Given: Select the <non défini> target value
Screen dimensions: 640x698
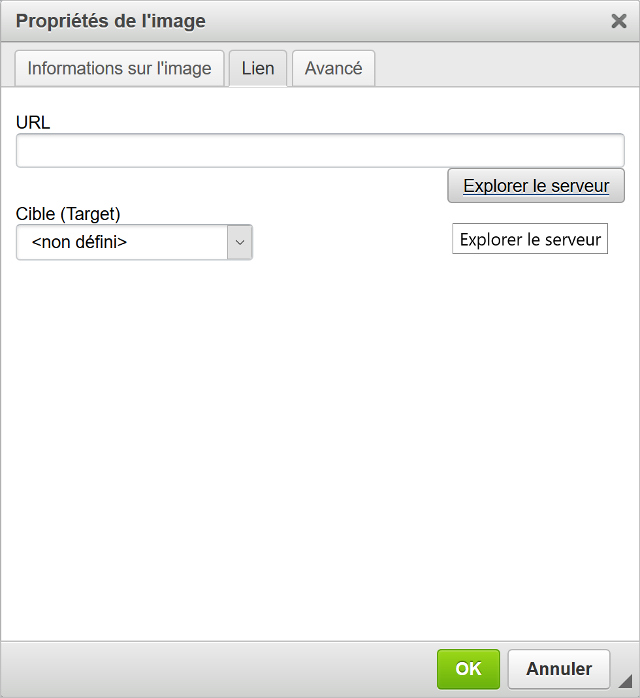Looking at the screenshot, I should [x=80, y=242].
